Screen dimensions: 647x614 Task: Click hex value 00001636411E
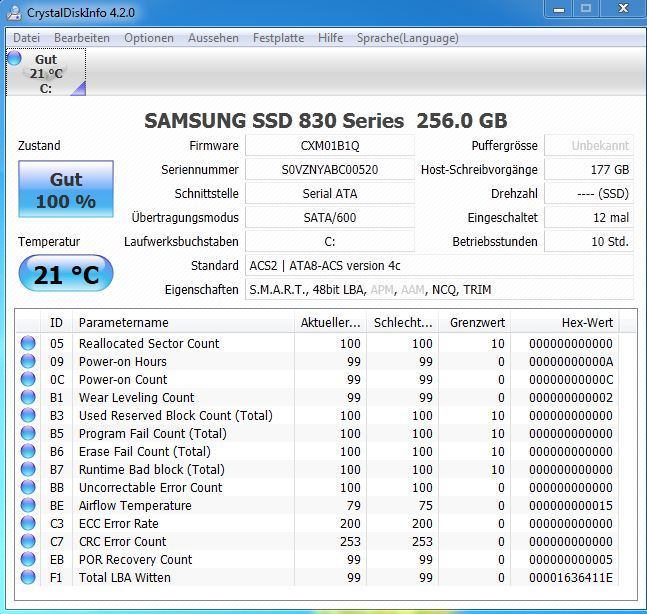[571, 578]
